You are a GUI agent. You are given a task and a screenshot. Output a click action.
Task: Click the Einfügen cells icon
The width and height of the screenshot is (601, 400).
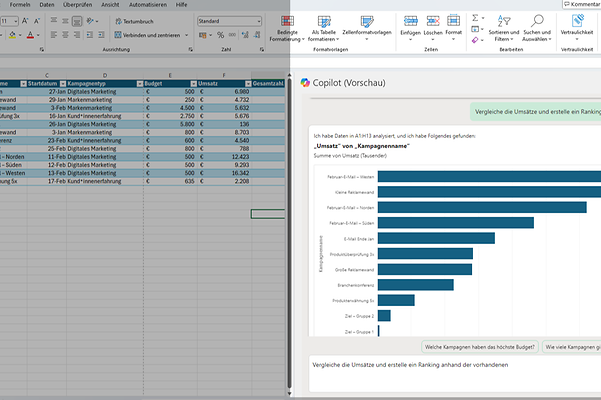coord(409,21)
